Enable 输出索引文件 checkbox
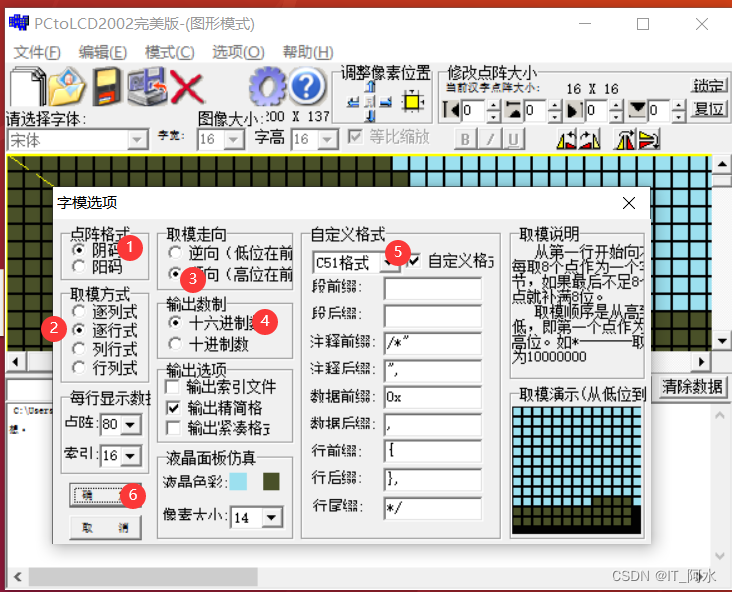Screen dimensions: 732x592 click(x=173, y=387)
